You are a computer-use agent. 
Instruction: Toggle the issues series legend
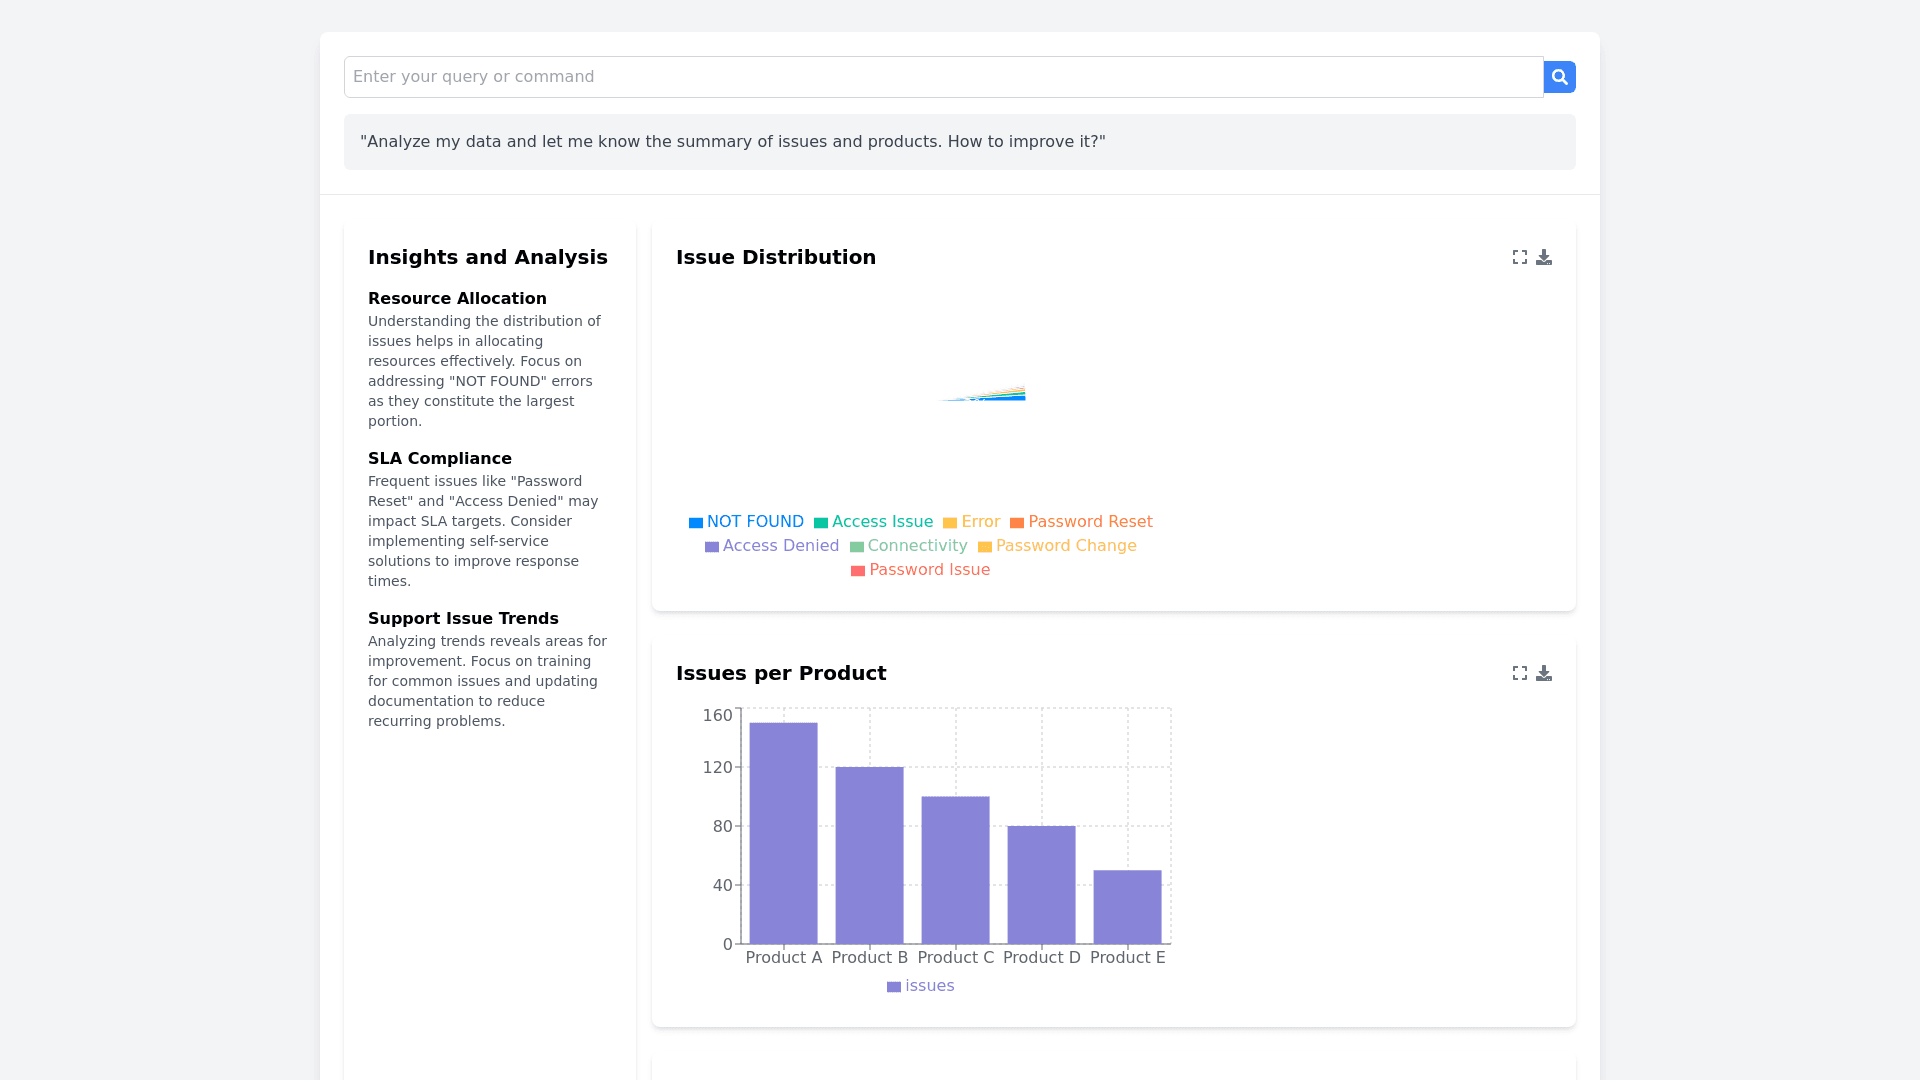click(920, 986)
